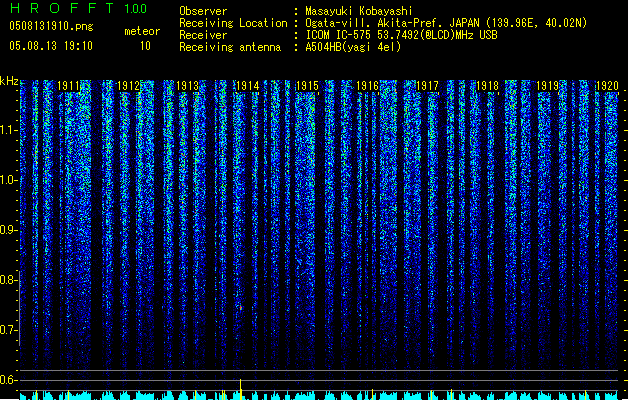Click the Observer field label

(203, 11)
